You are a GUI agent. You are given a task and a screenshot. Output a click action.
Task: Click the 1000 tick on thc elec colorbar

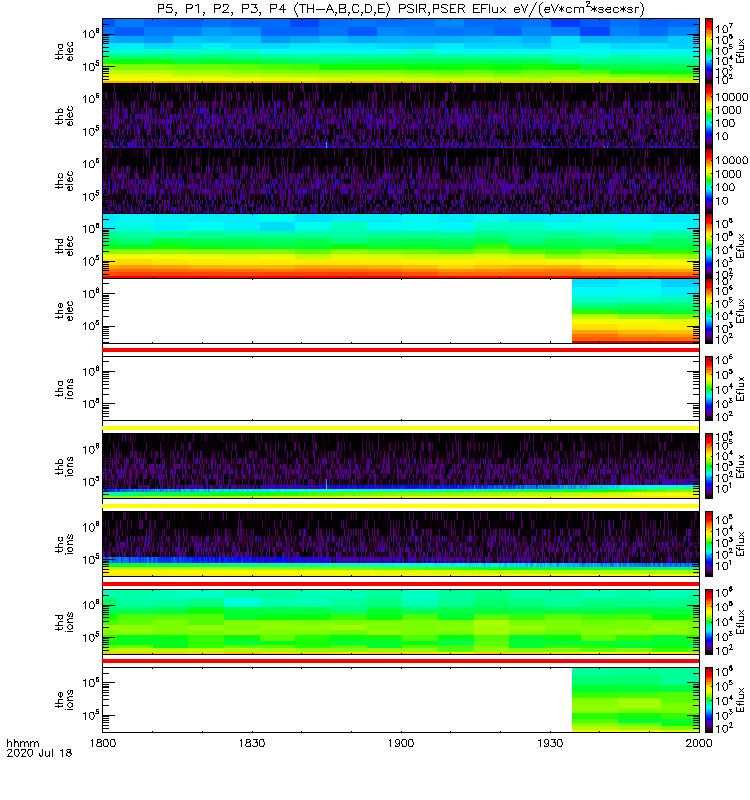coord(729,174)
